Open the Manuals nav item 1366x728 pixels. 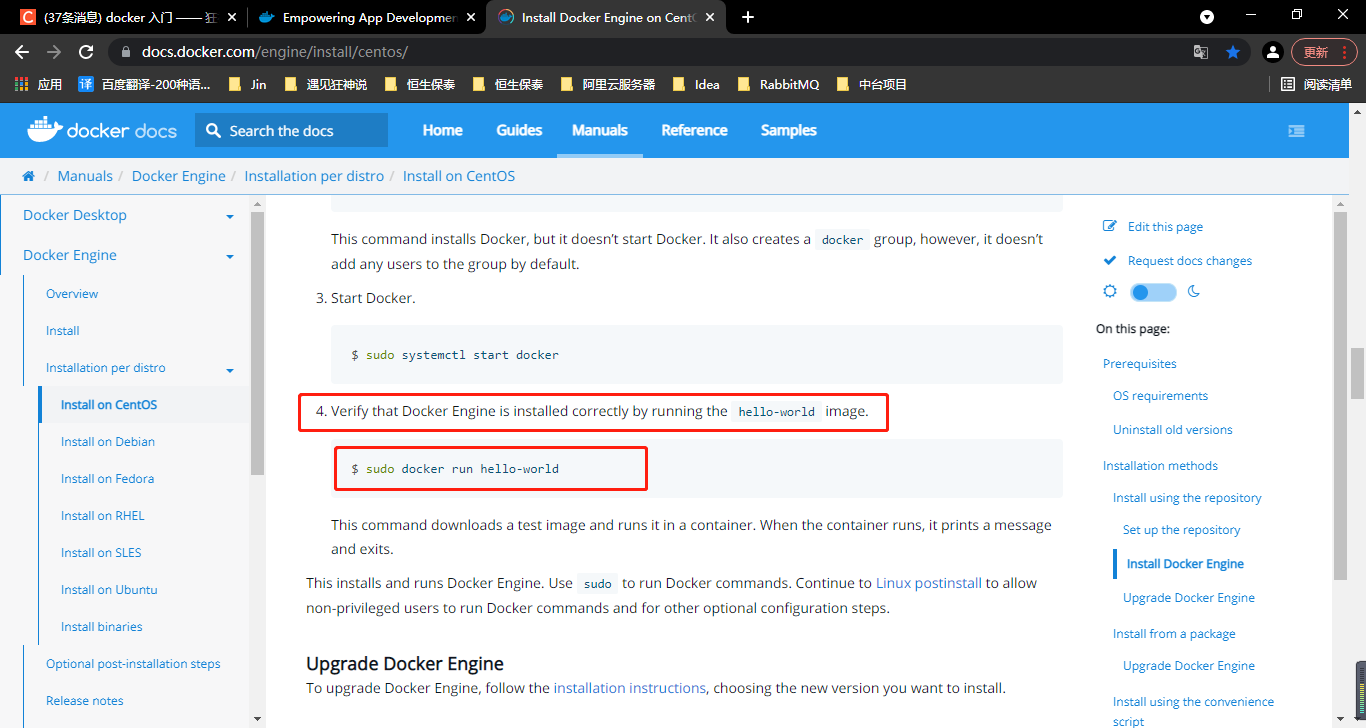(x=600, y=130)
